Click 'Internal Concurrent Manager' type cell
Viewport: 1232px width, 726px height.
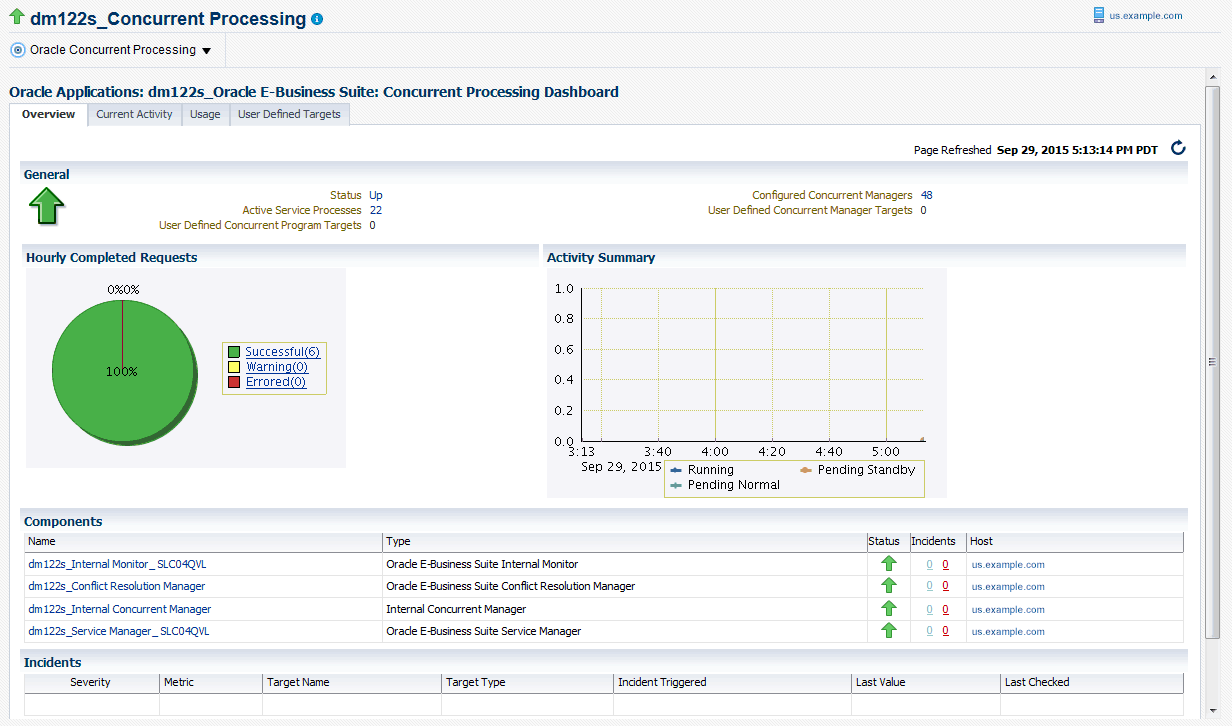pyautogui.click(x=625, y=609)
